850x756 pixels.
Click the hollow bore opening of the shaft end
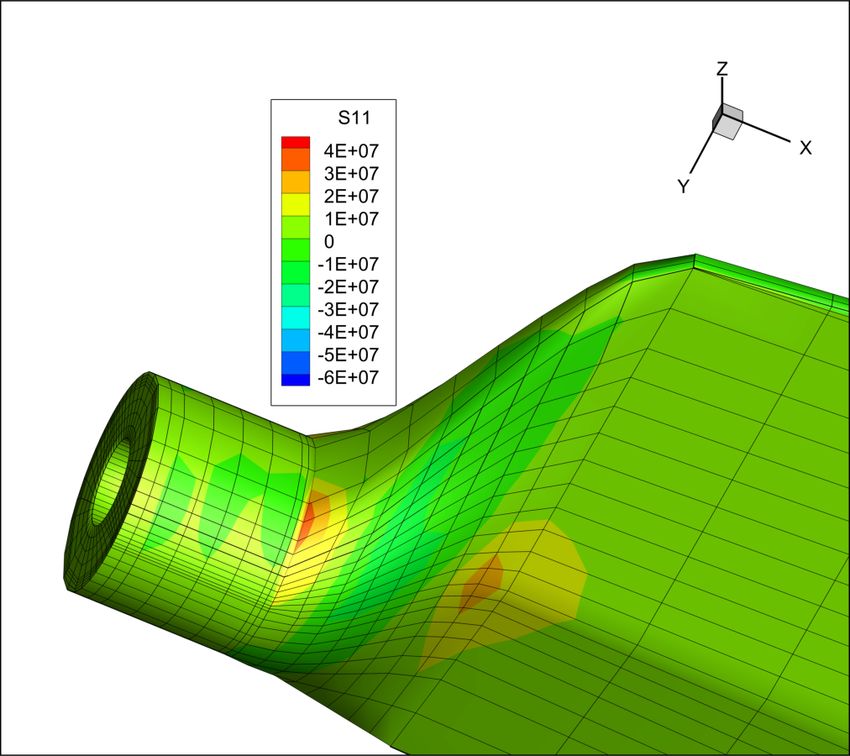coord(109,481)
